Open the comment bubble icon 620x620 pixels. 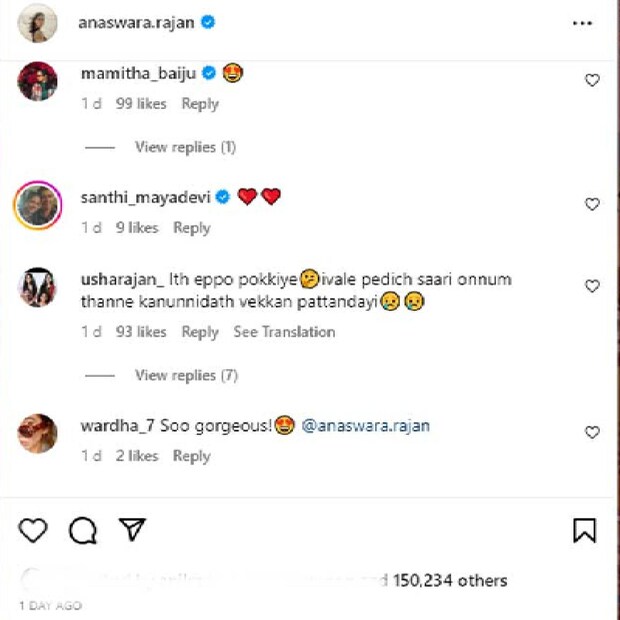[82, 530]
